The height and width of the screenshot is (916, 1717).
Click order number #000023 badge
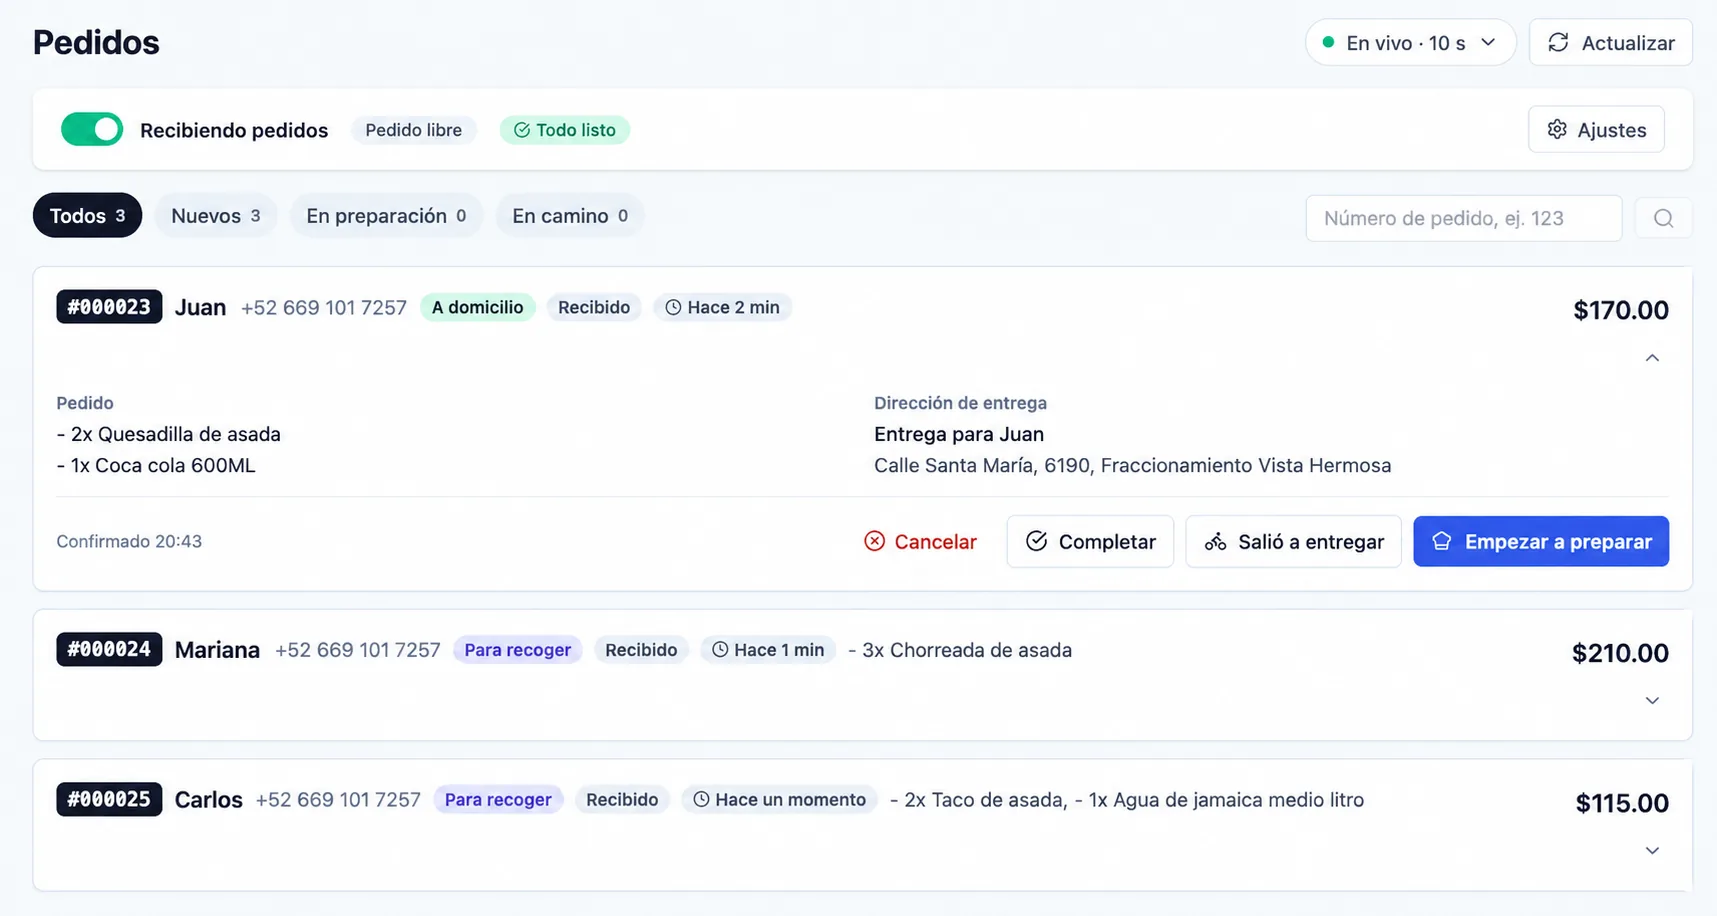[x=109, y=307]
